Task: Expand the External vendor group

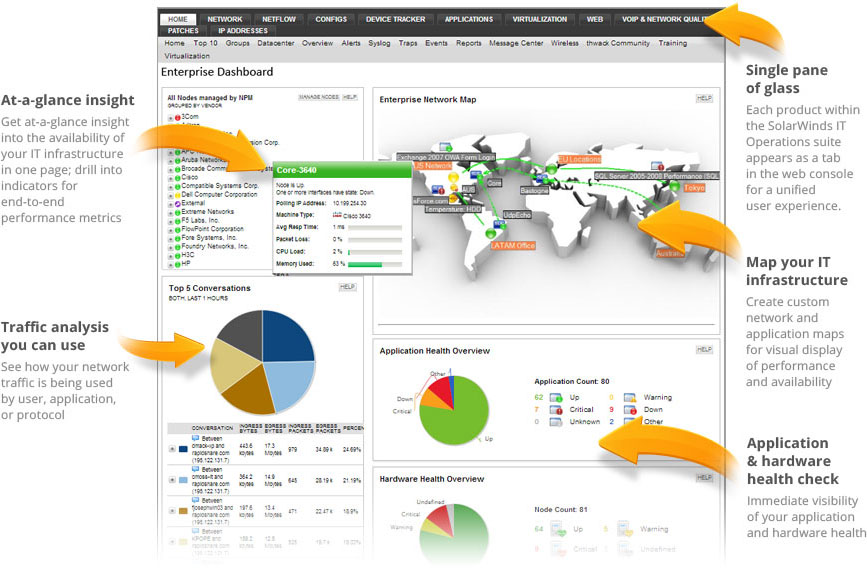Action: click(x=171, y=204)
